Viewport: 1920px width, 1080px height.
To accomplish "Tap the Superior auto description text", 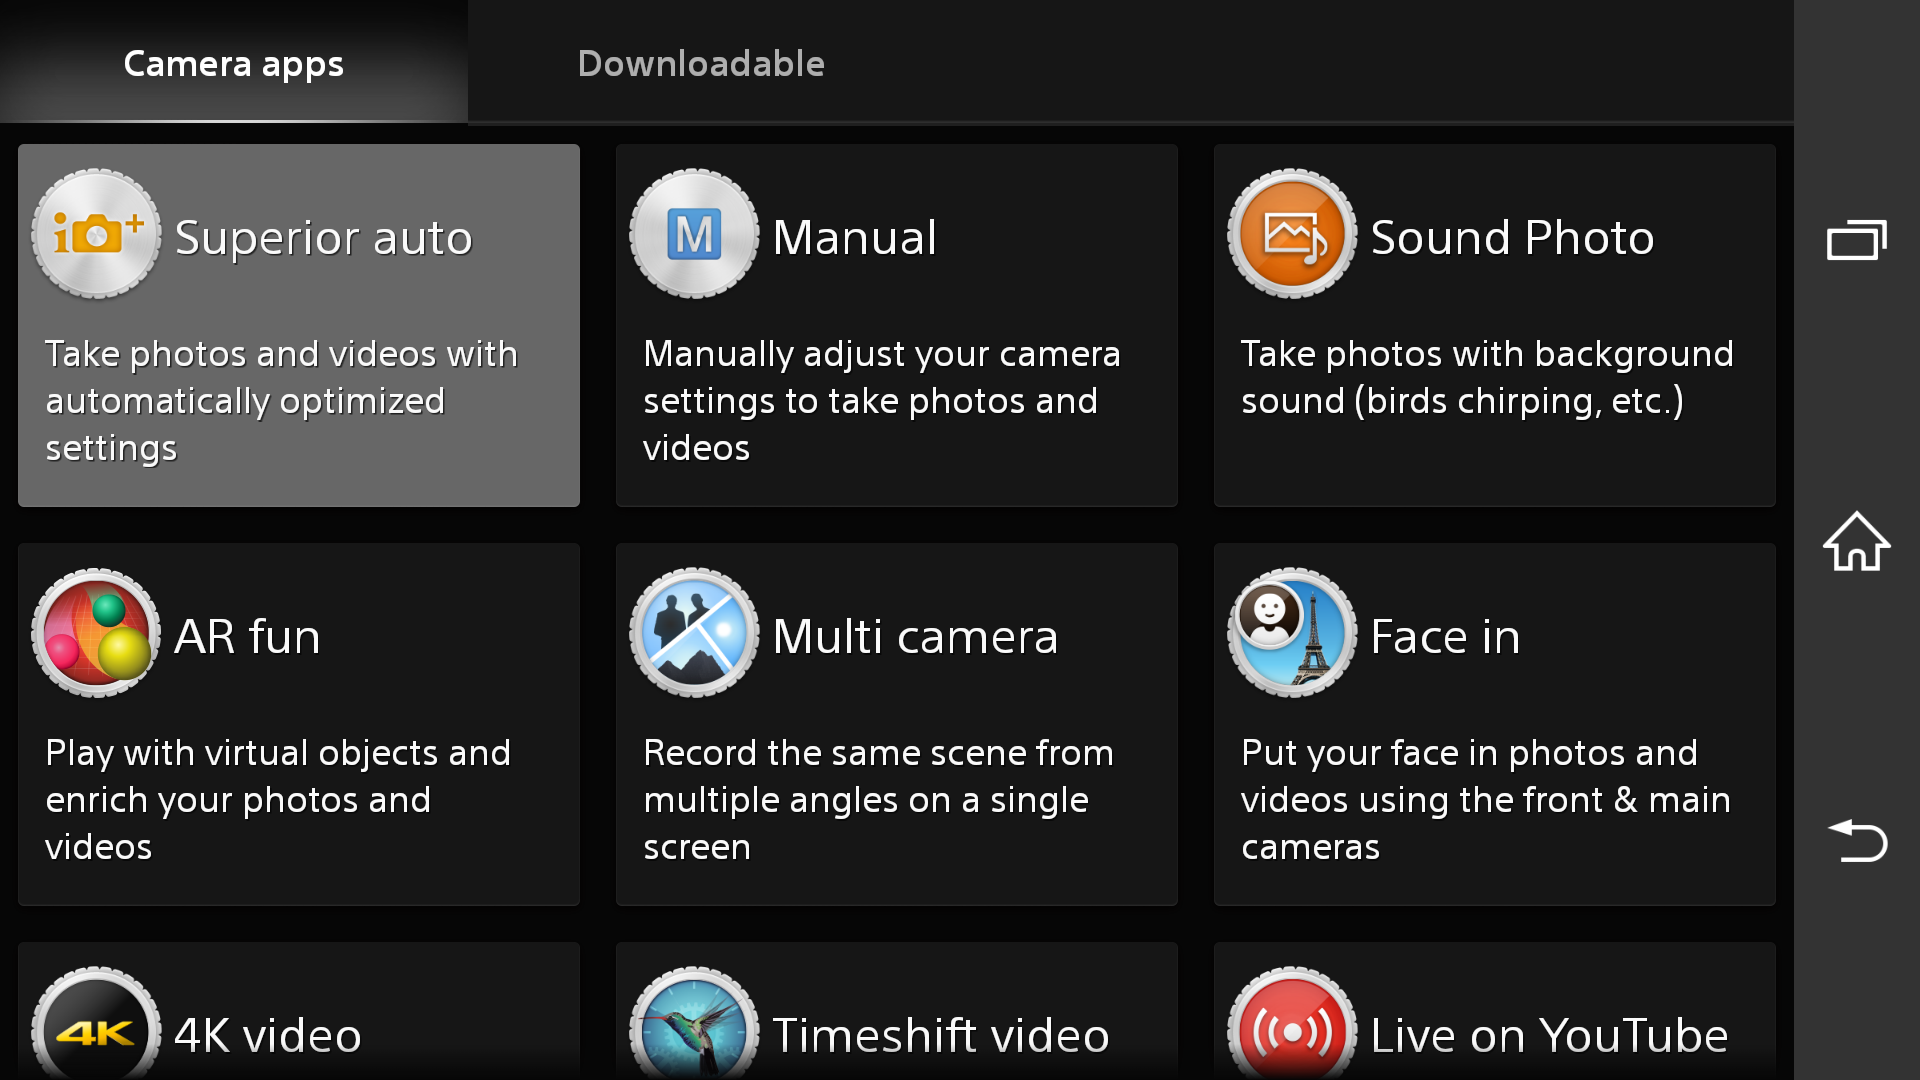I will click(x=281, y=401).
